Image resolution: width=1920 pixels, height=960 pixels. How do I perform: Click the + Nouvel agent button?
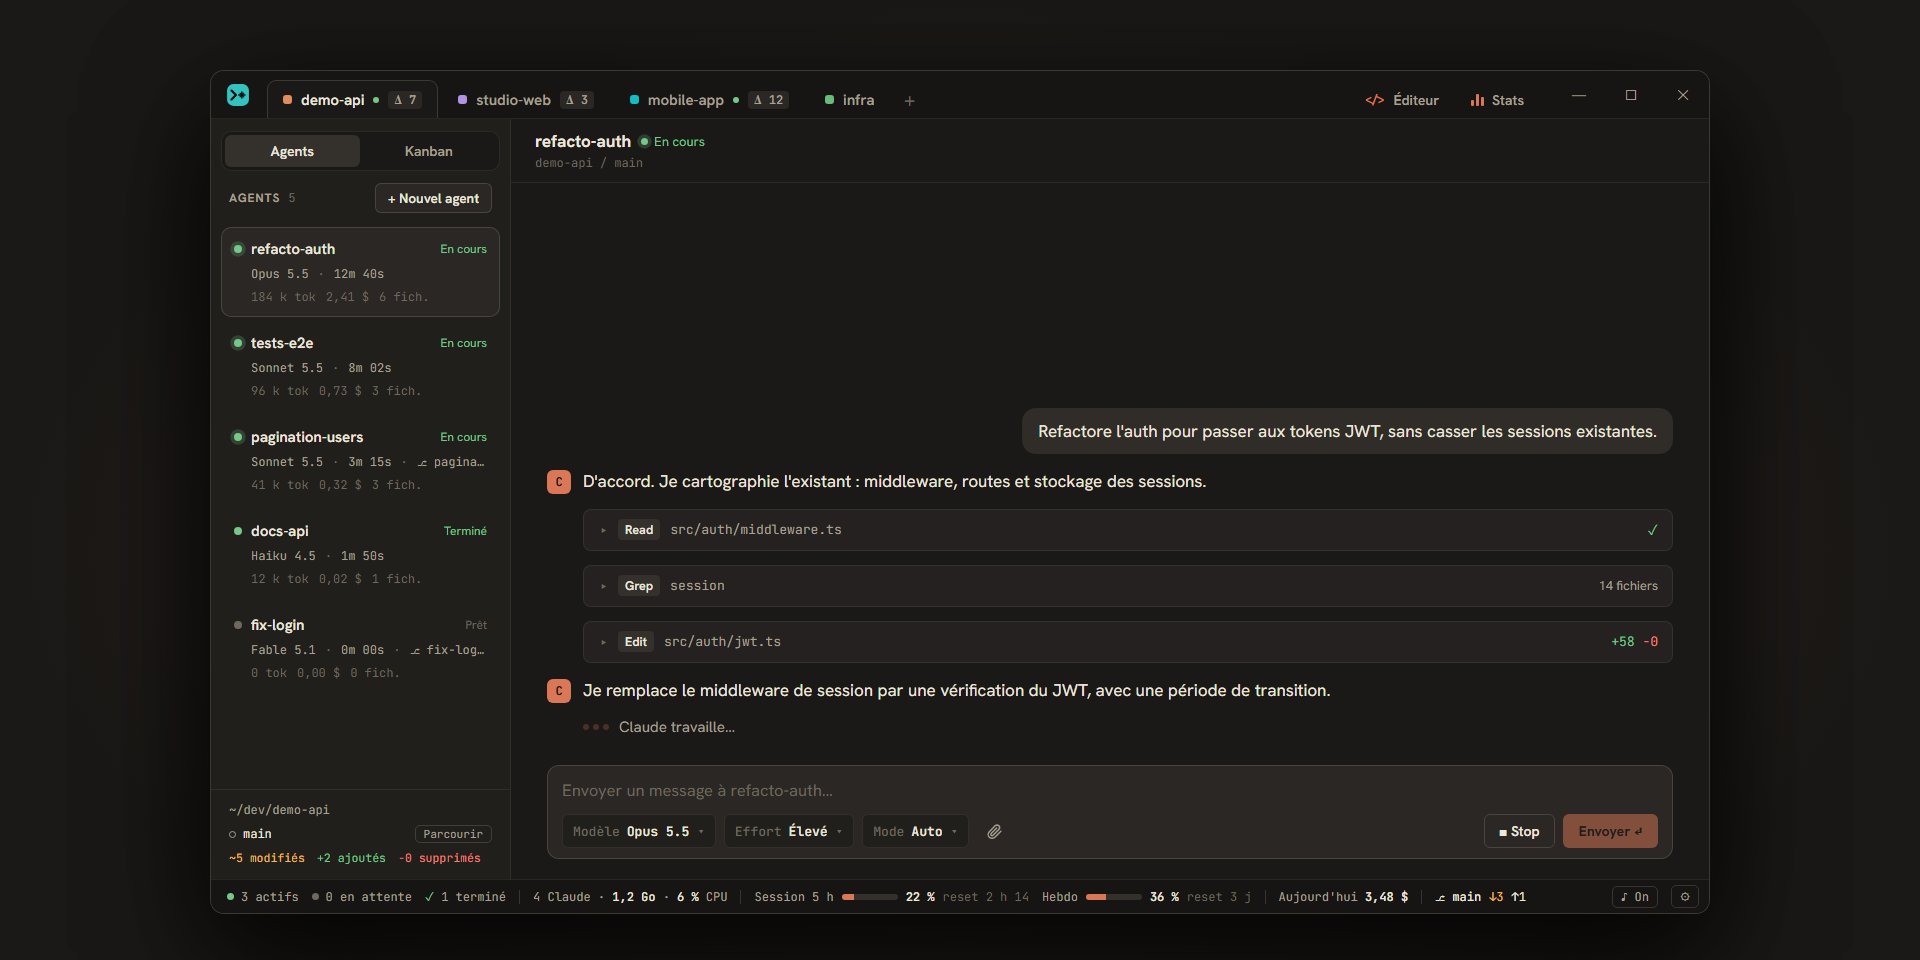tap(433, 198)
